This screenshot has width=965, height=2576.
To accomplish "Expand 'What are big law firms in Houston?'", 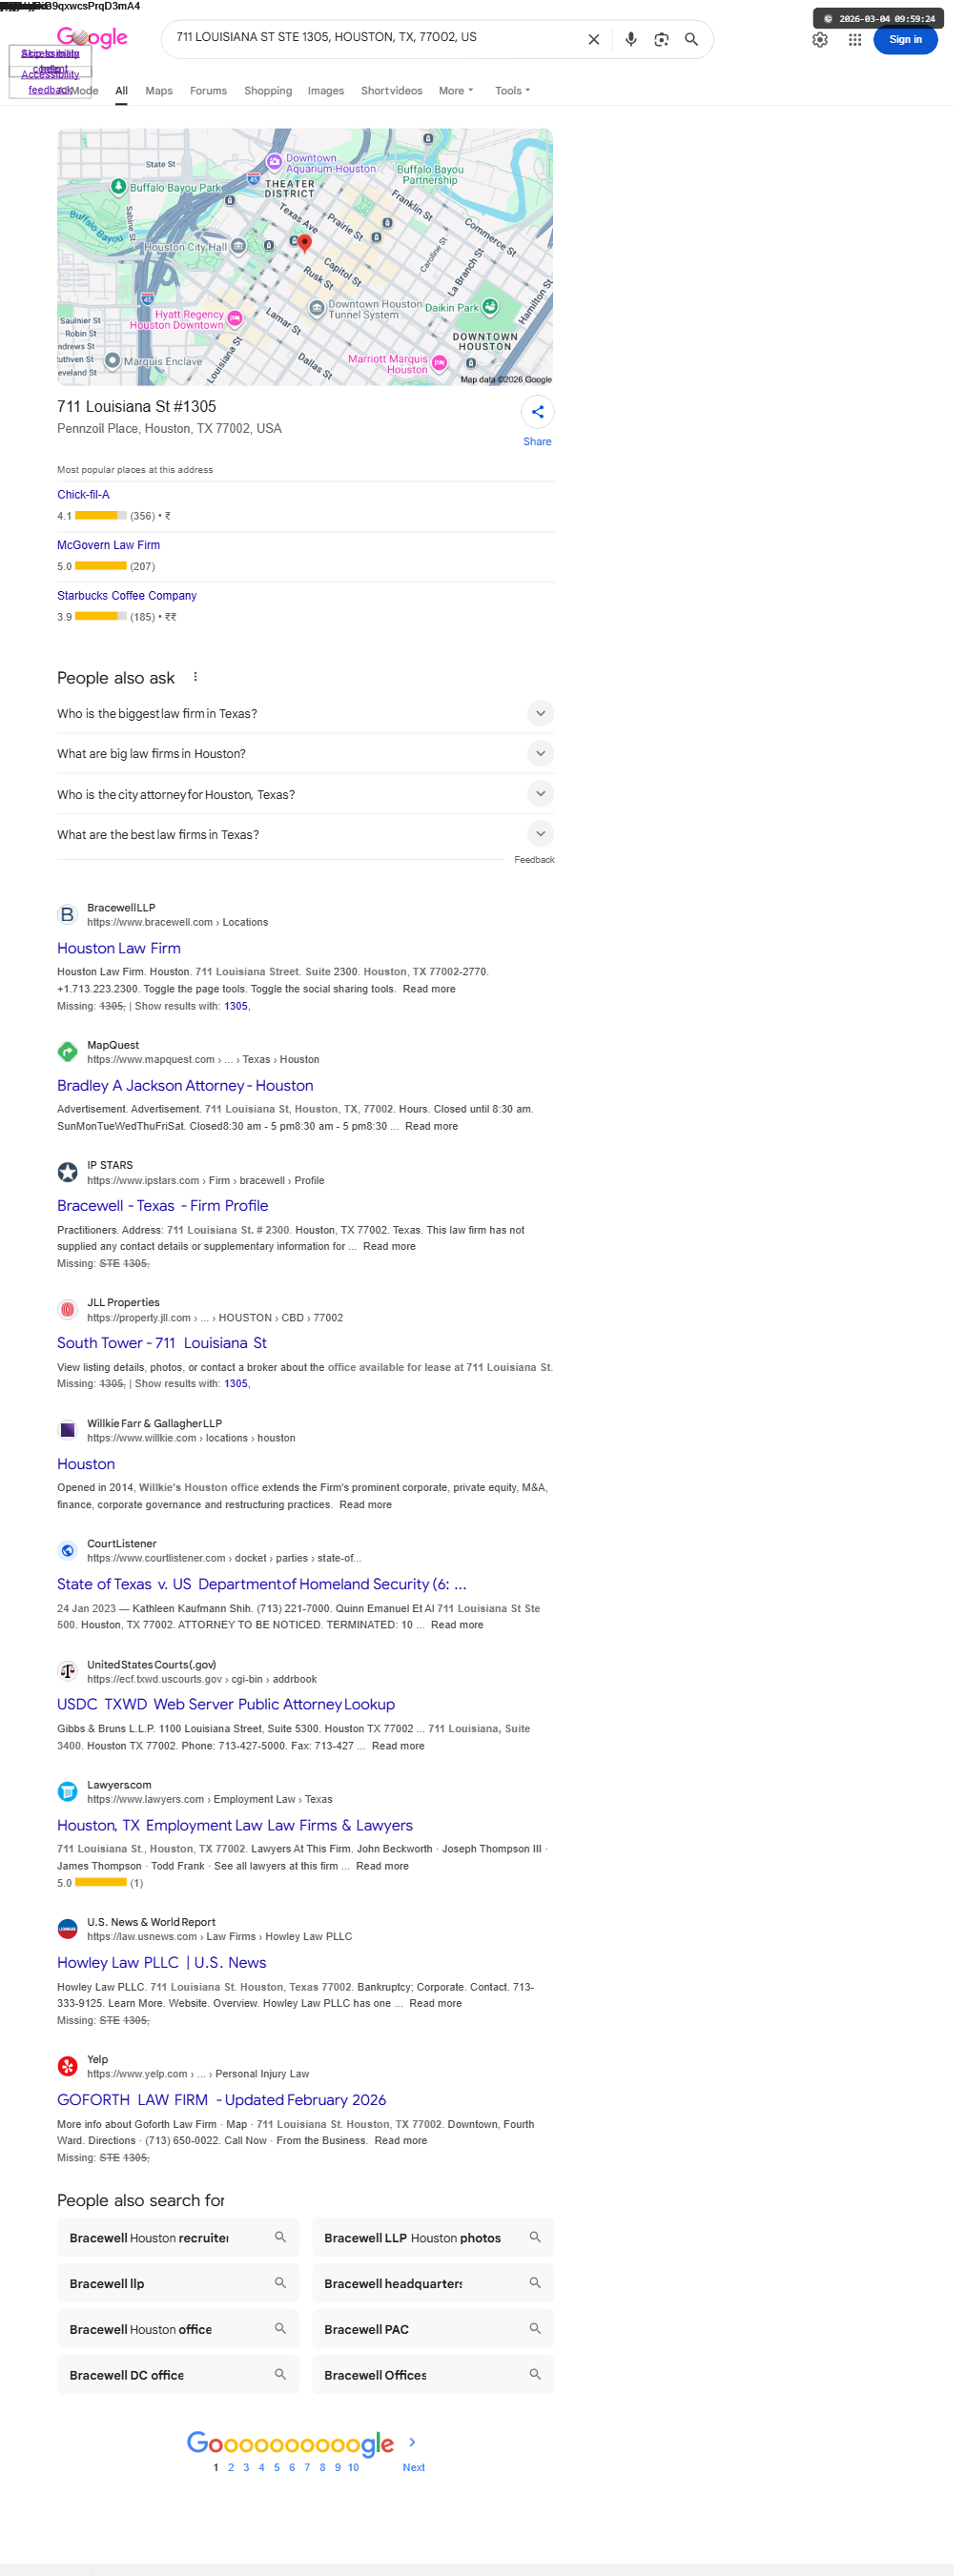I will pos(309,762).
